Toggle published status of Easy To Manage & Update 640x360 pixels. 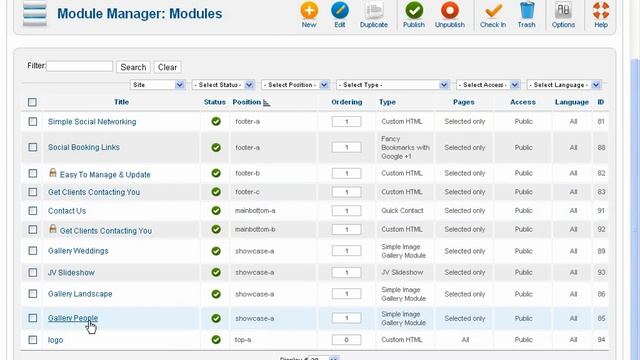pyautogui.click(x=216, y=173)
